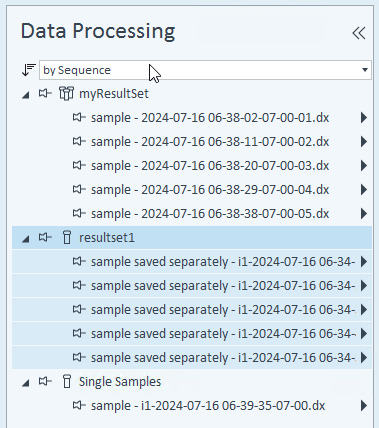Click pin icon of sample i1-2024-07-16 06-39-35-07-00.dx

[79, 406]
